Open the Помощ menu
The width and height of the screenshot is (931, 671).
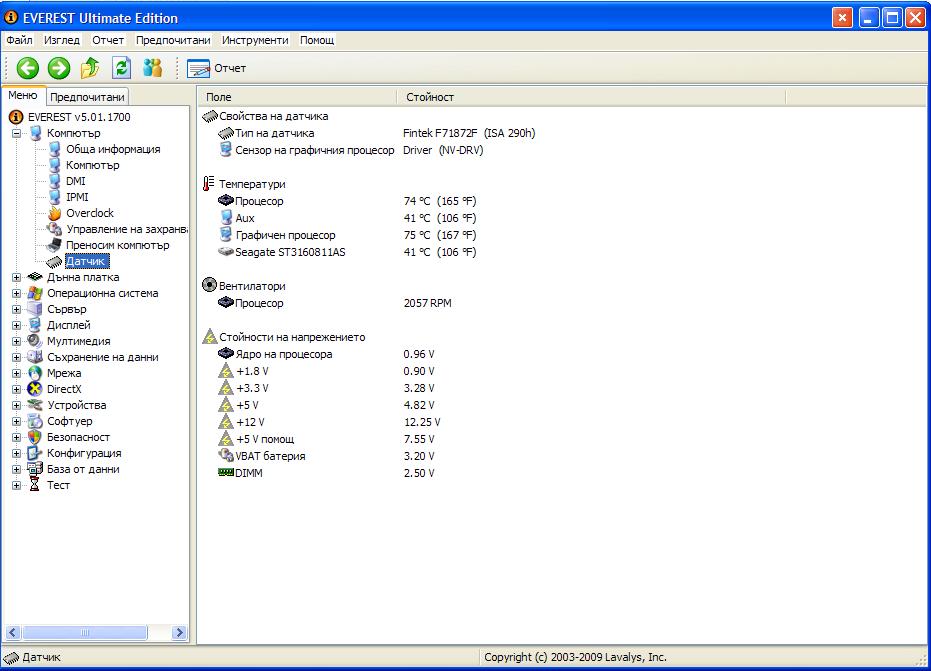(317, 40)
